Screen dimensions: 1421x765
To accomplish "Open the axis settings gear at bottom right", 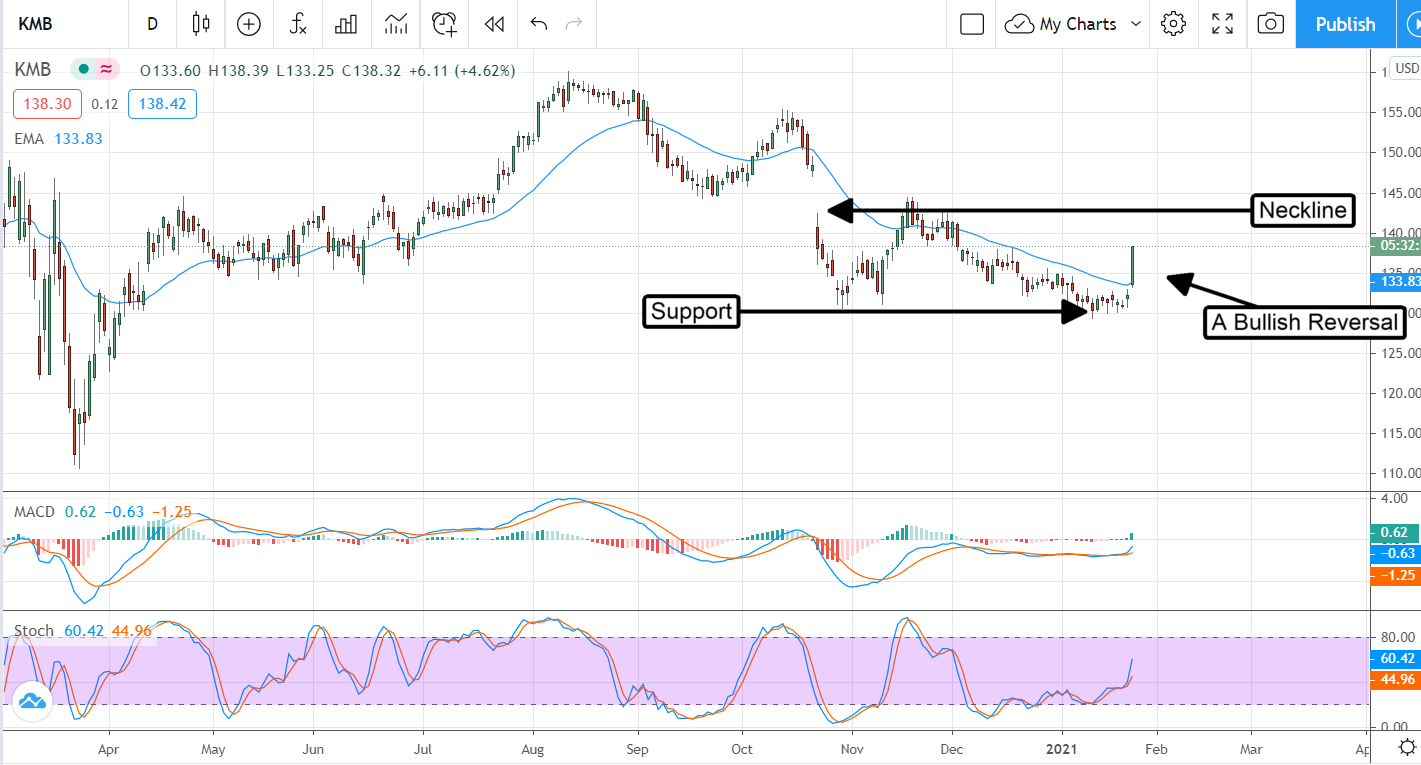I will pyautogui.click(x=1406, y=746).
